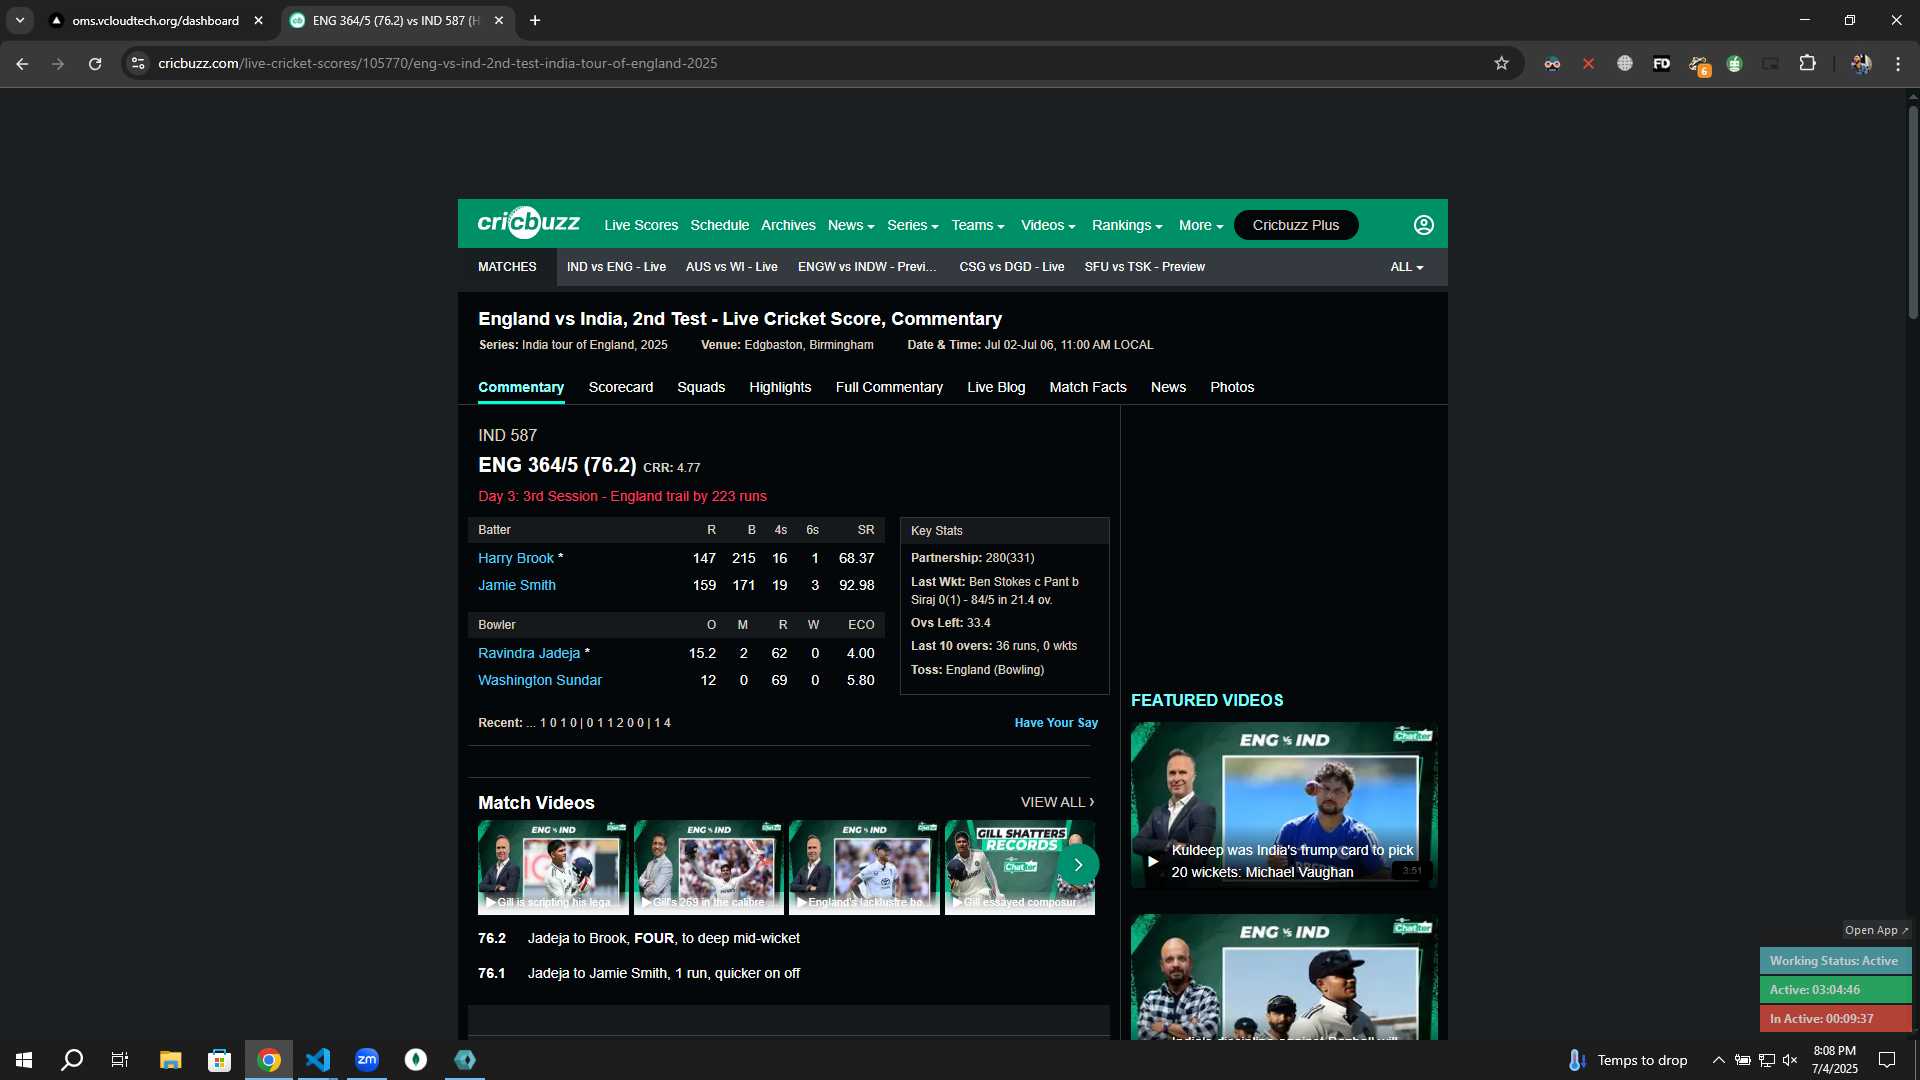Switch to Squads tab
Screen dimensions: 1920x1080
[x=701, y=387]
